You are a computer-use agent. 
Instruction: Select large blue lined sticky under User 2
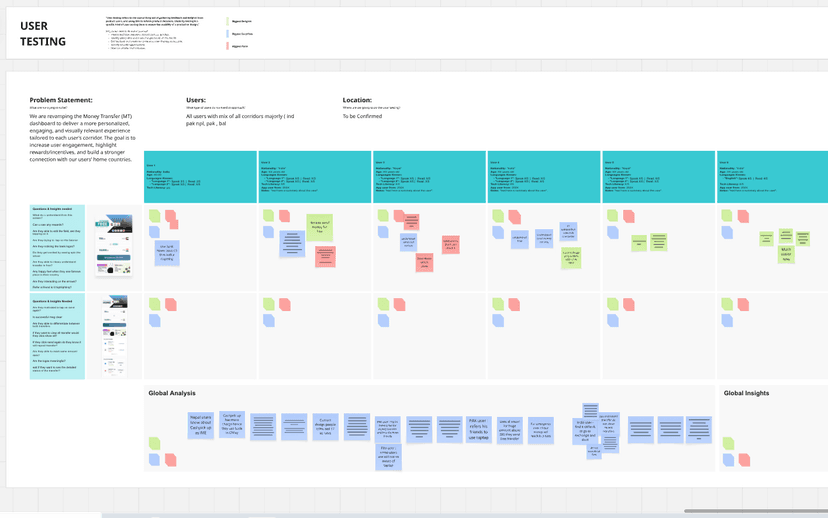(x=292, y=243)
